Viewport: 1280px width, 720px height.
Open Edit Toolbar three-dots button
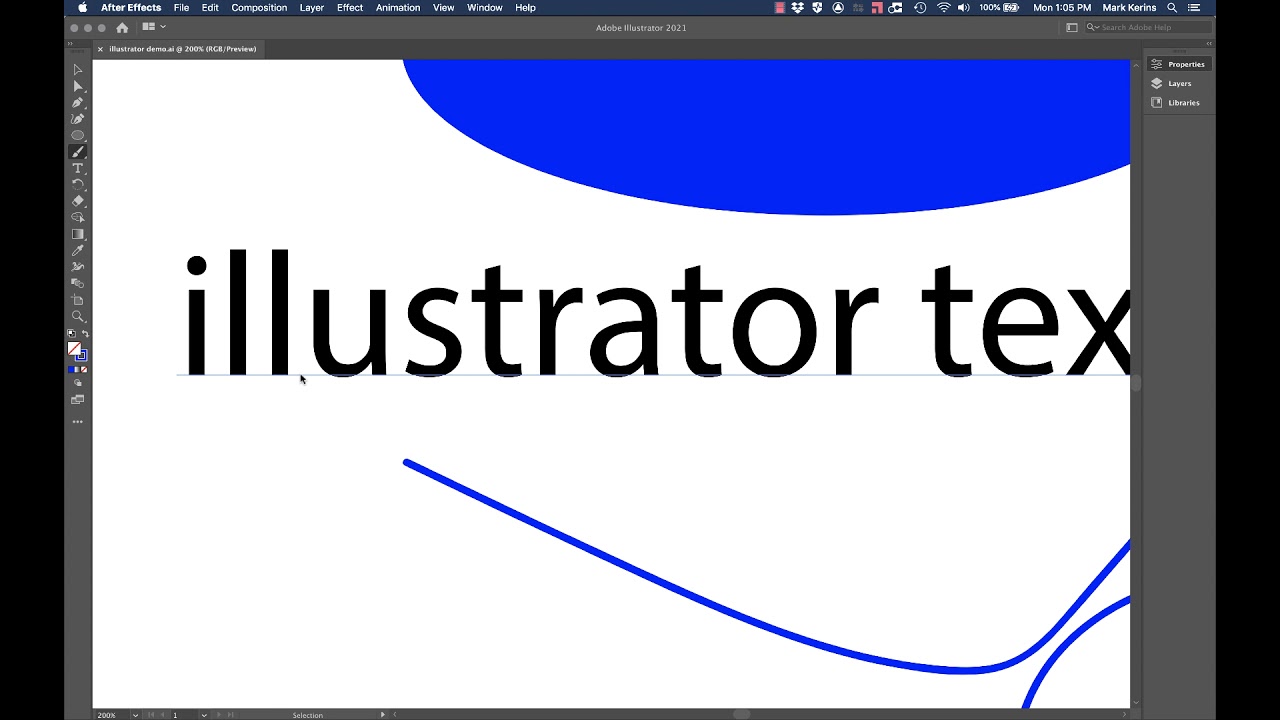(x=77, y=422)
